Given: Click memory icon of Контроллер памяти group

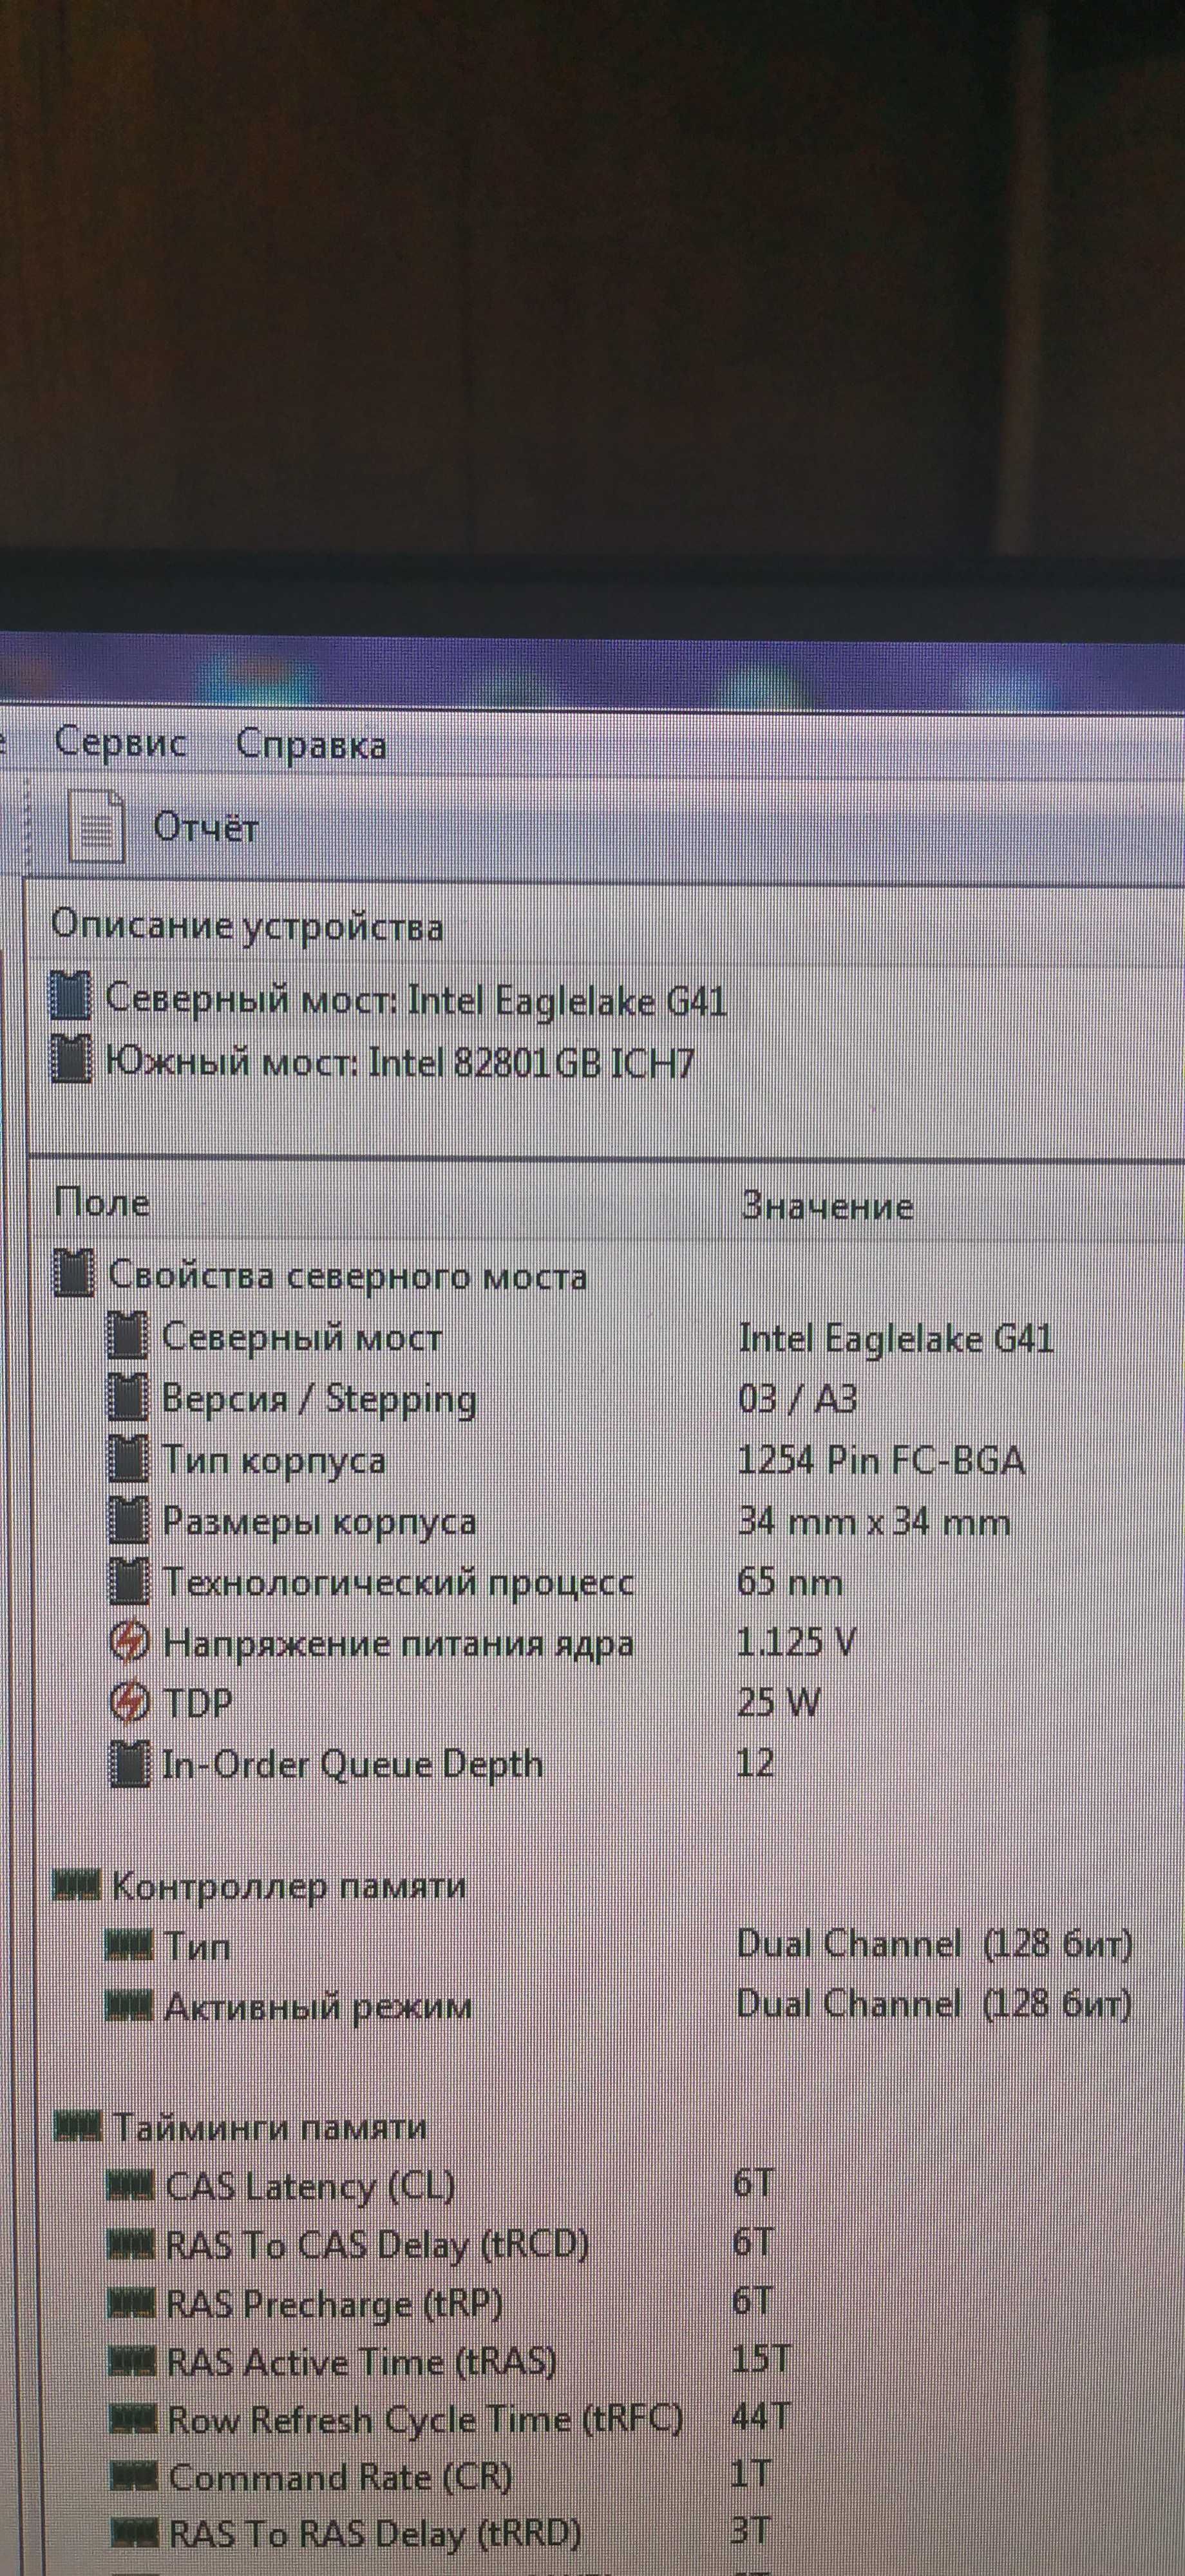Looking at the screenshot, I should (x=77, y=1885).
